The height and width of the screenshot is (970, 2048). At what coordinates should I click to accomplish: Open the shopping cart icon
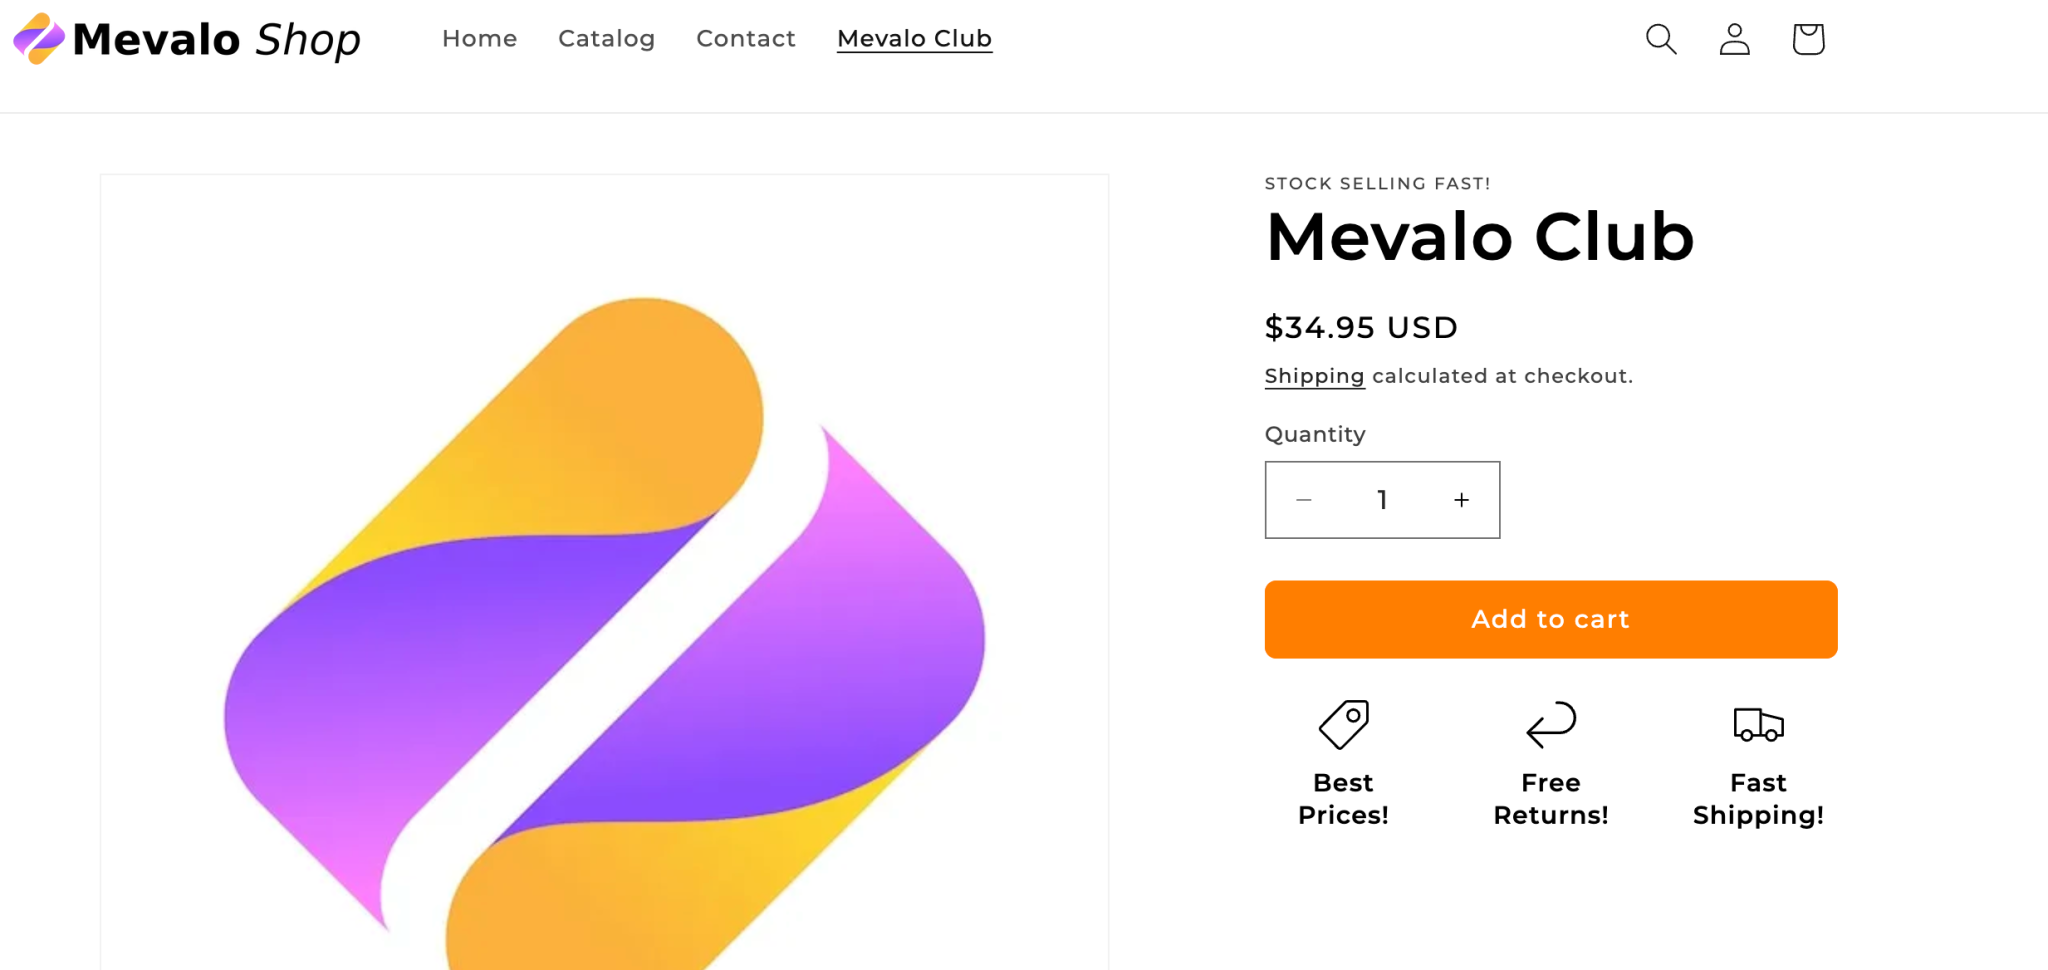tap(1808, 39)
